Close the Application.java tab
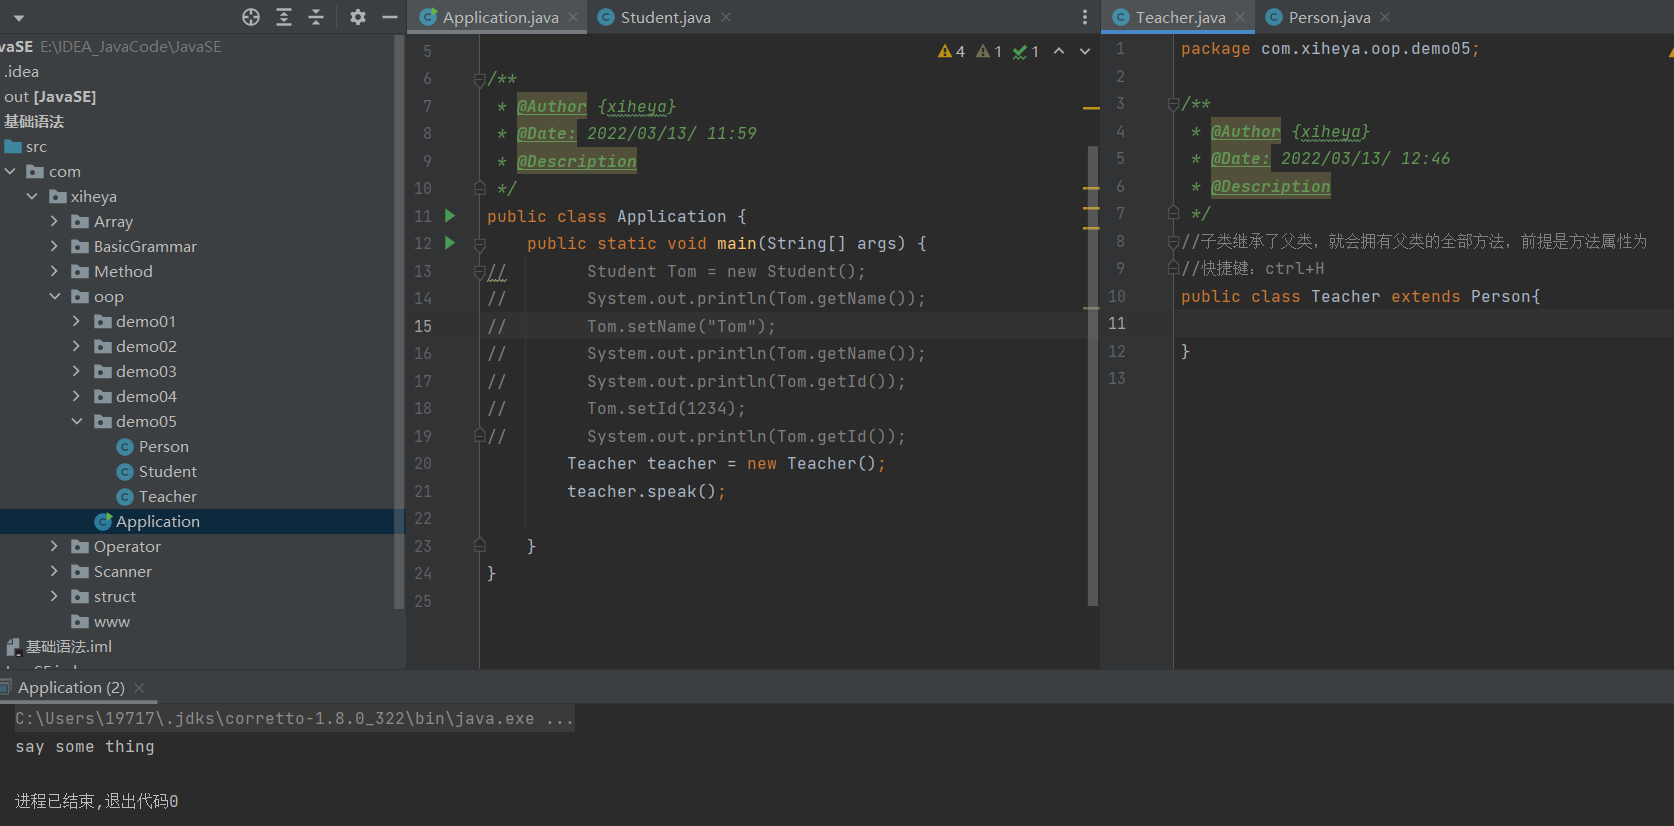Viewport: 1674px width, 826px height. click(573, 17)
